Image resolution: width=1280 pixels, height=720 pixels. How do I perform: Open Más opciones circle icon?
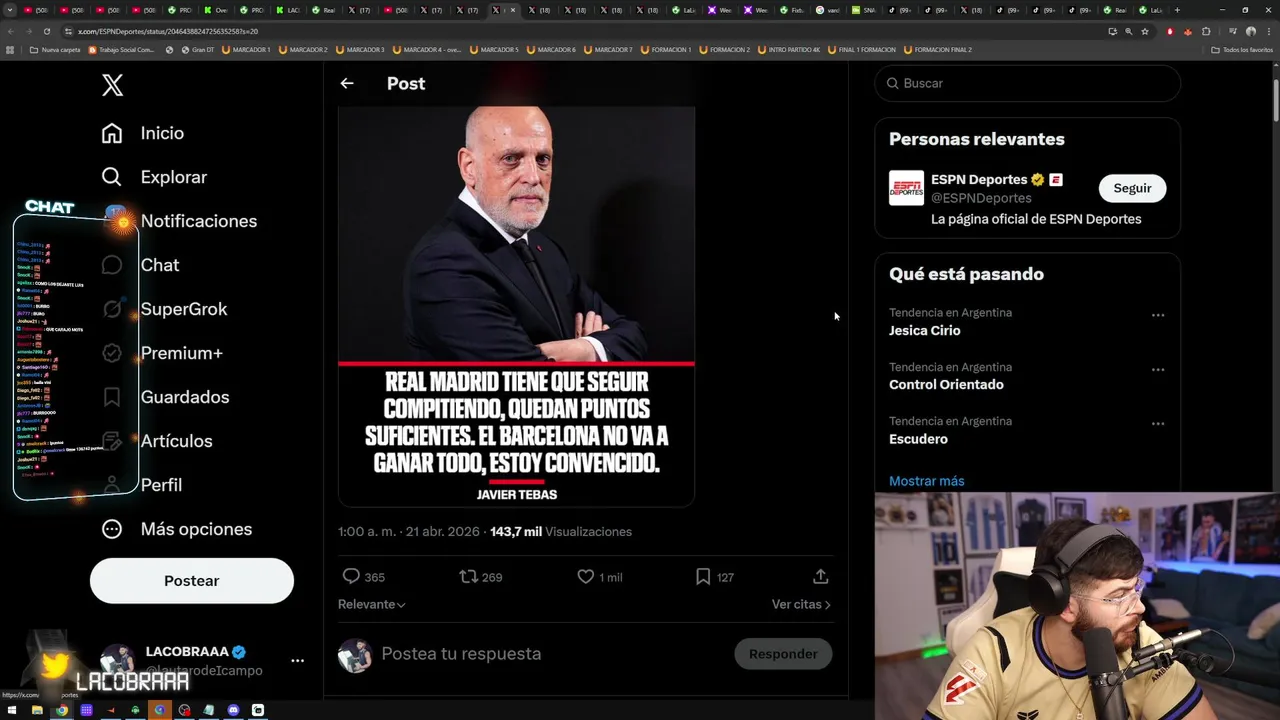point(112,529)
